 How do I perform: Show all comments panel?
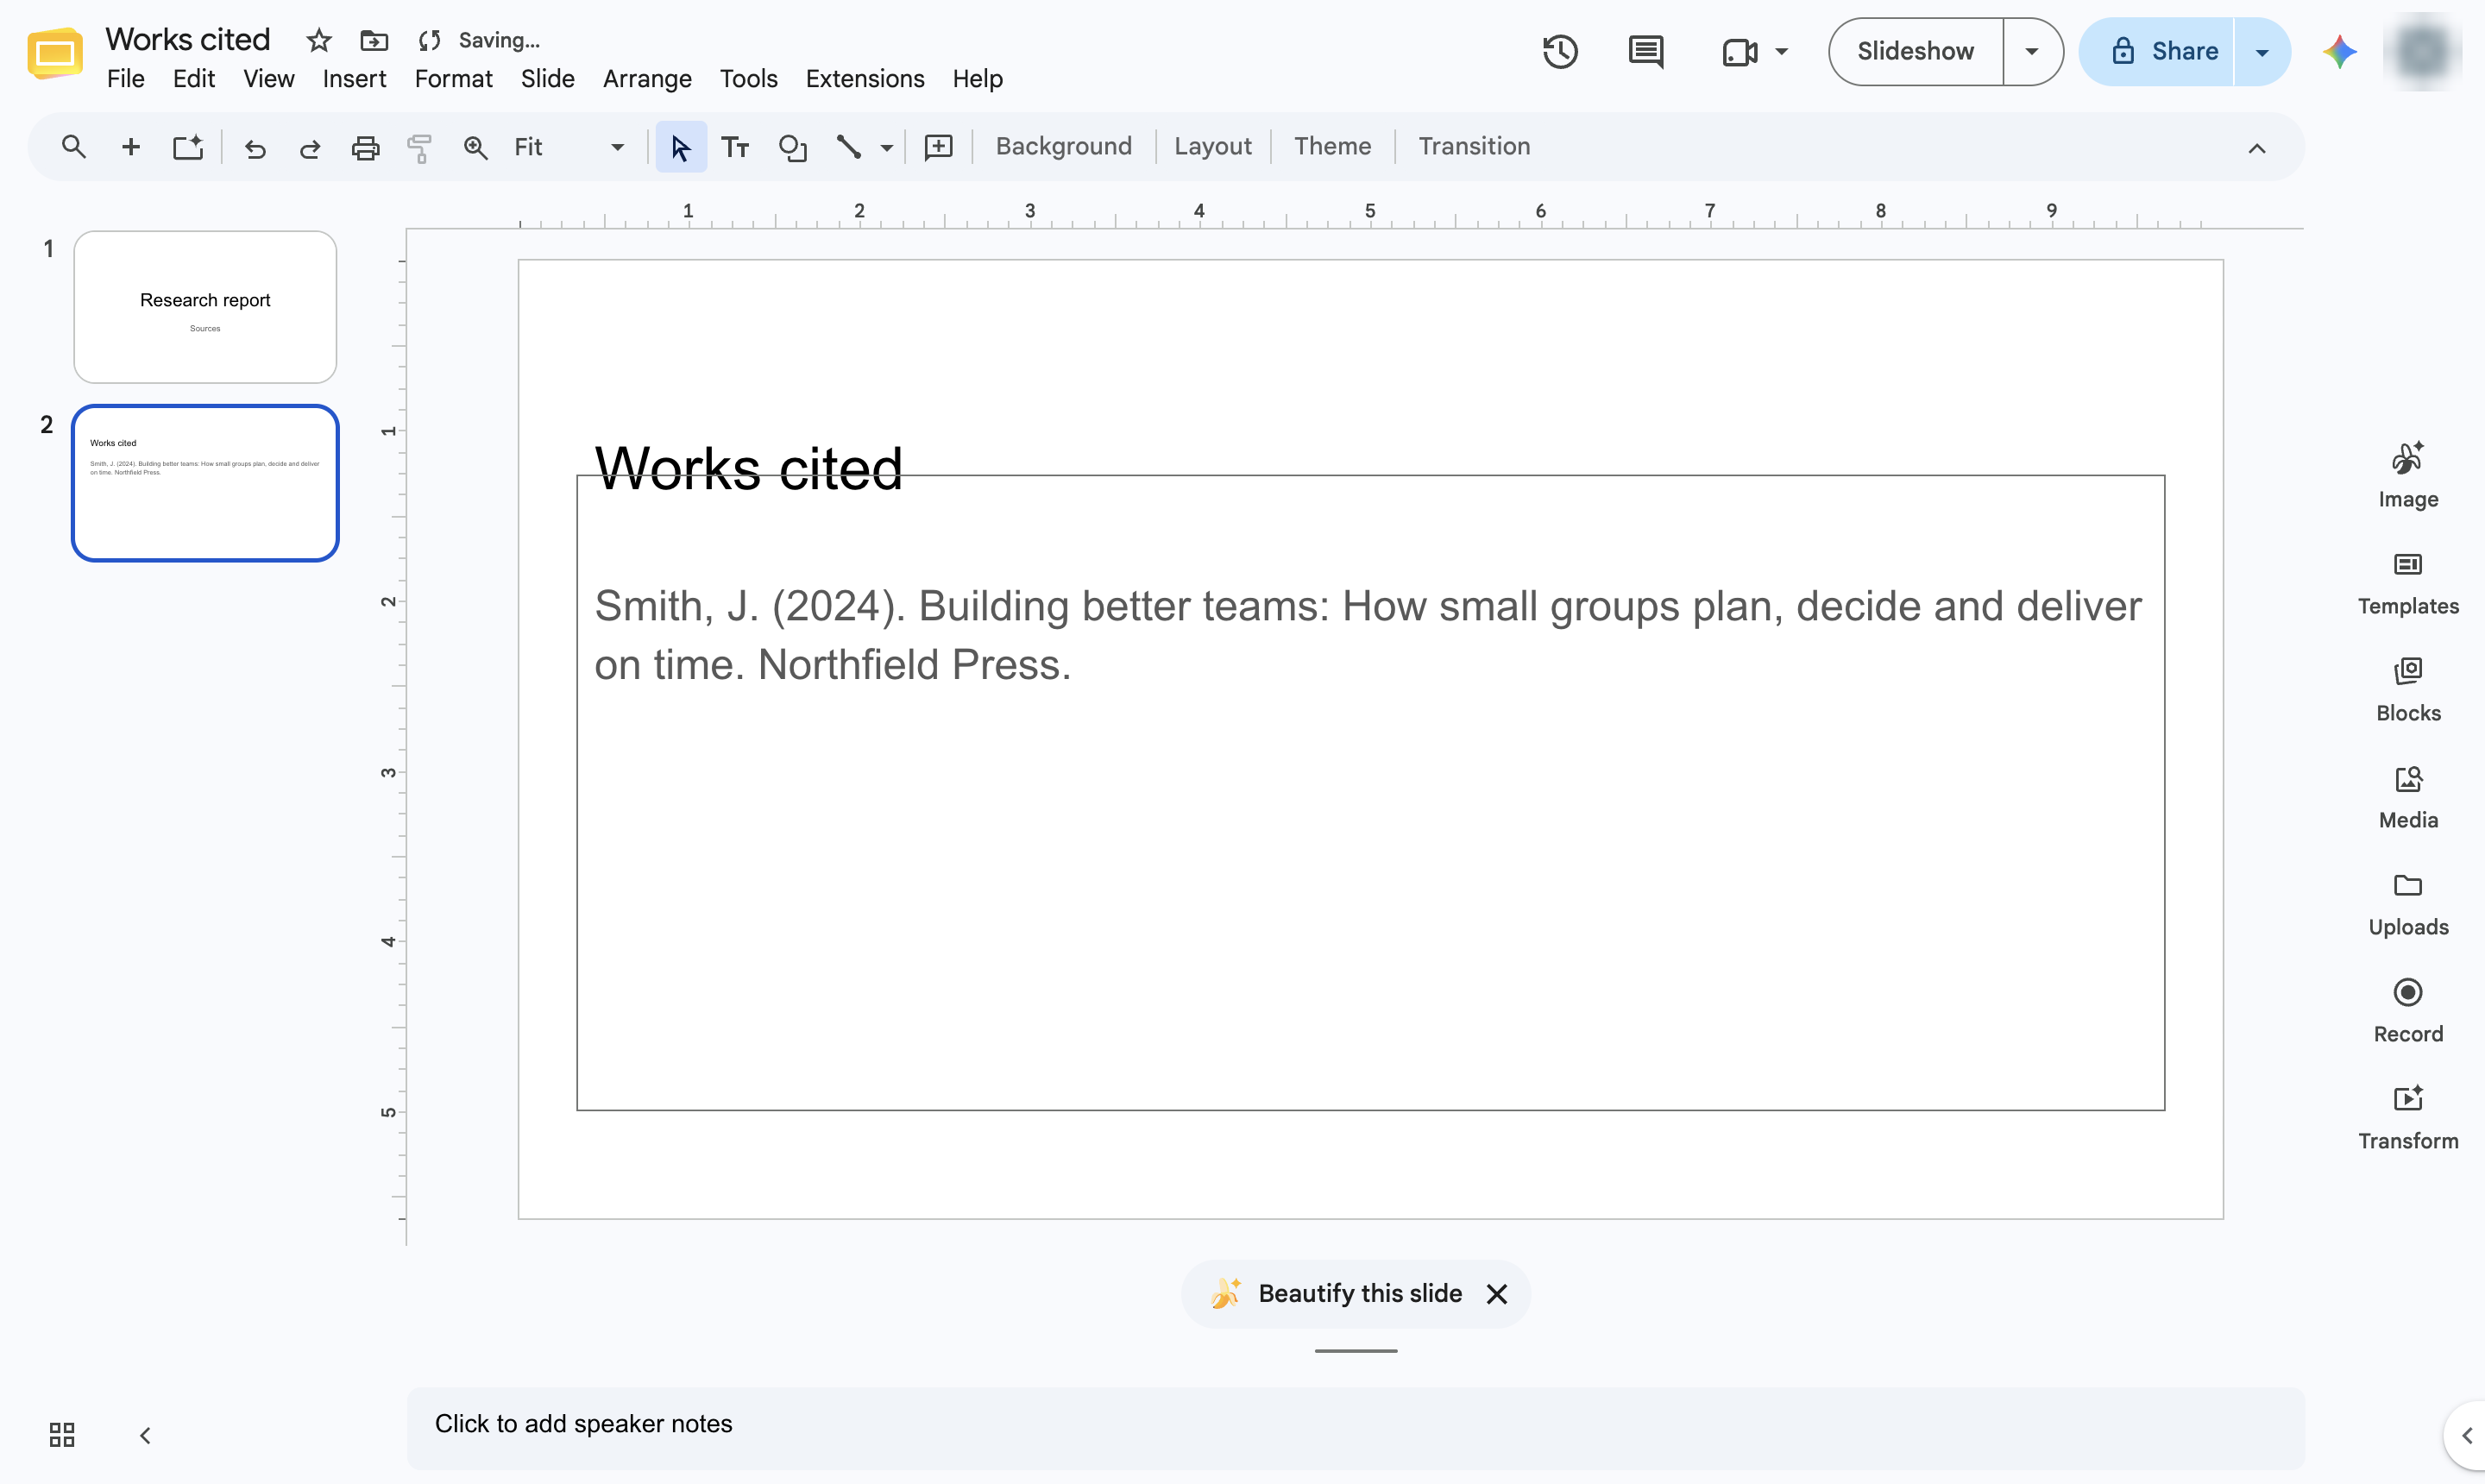coord(1646,51)
